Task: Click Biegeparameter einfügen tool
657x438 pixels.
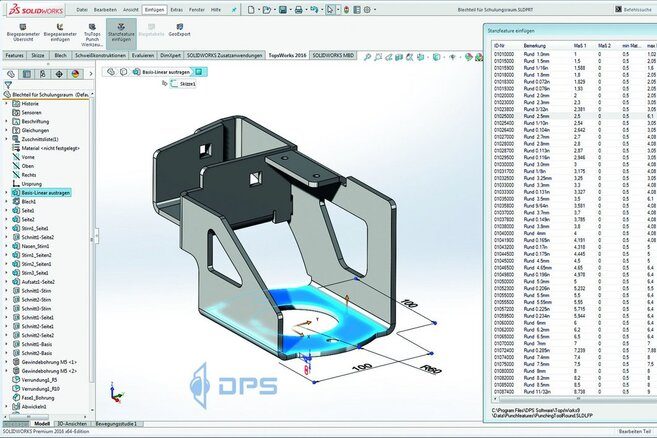Action: pyautogui.click(x=60, y=33)
